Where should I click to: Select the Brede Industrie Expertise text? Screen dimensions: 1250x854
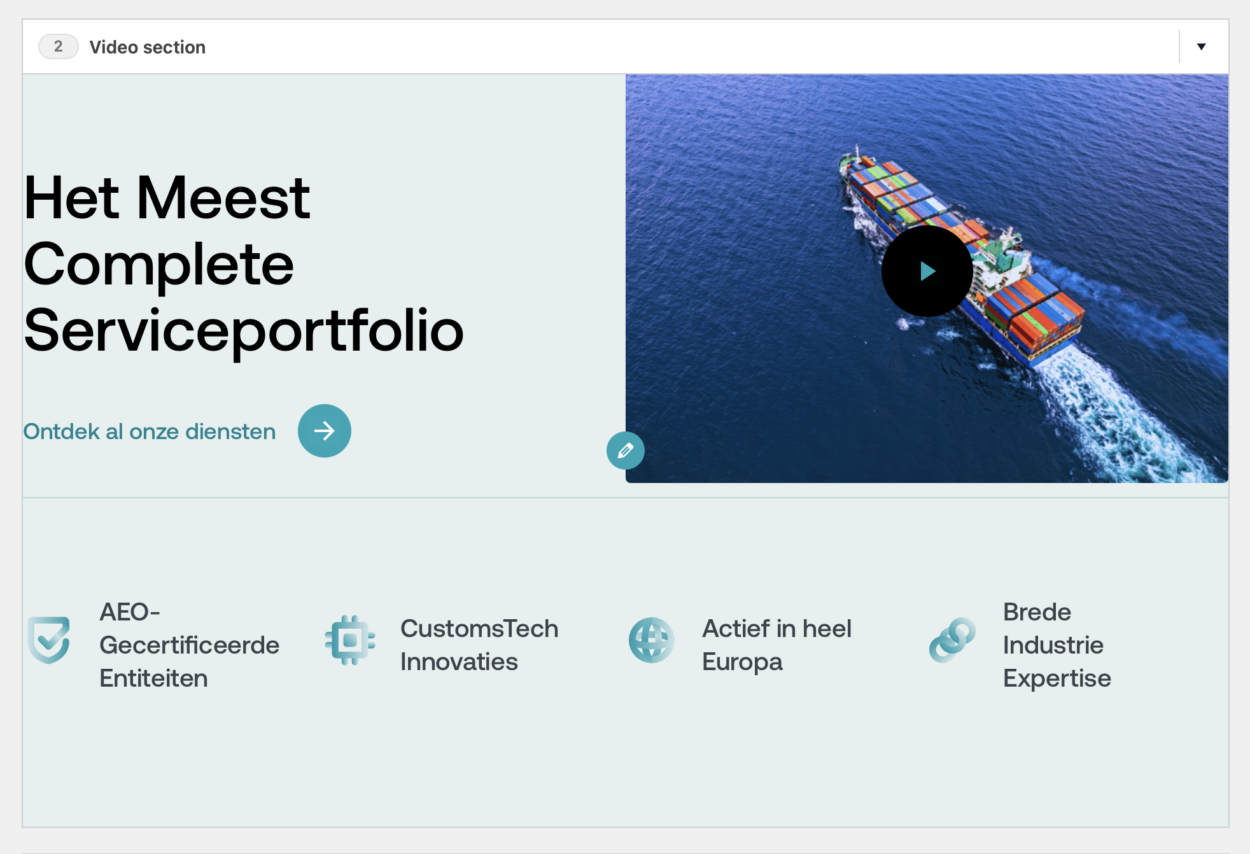(1056, 645)
